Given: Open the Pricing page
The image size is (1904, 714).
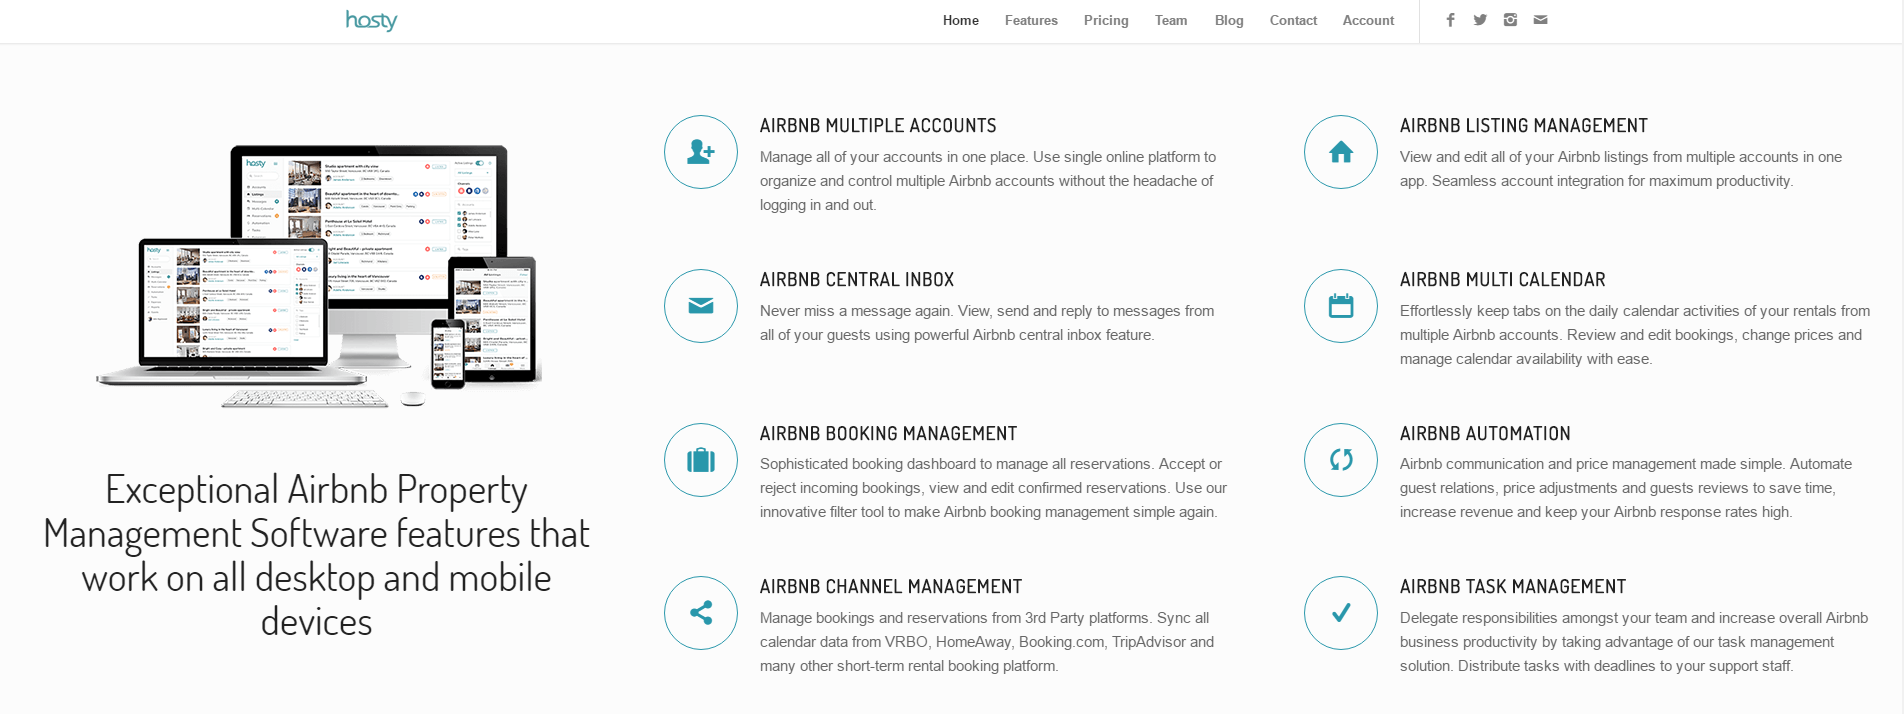Looking at the screenshot, I should pyautogui.click(x=1106, y=20).
